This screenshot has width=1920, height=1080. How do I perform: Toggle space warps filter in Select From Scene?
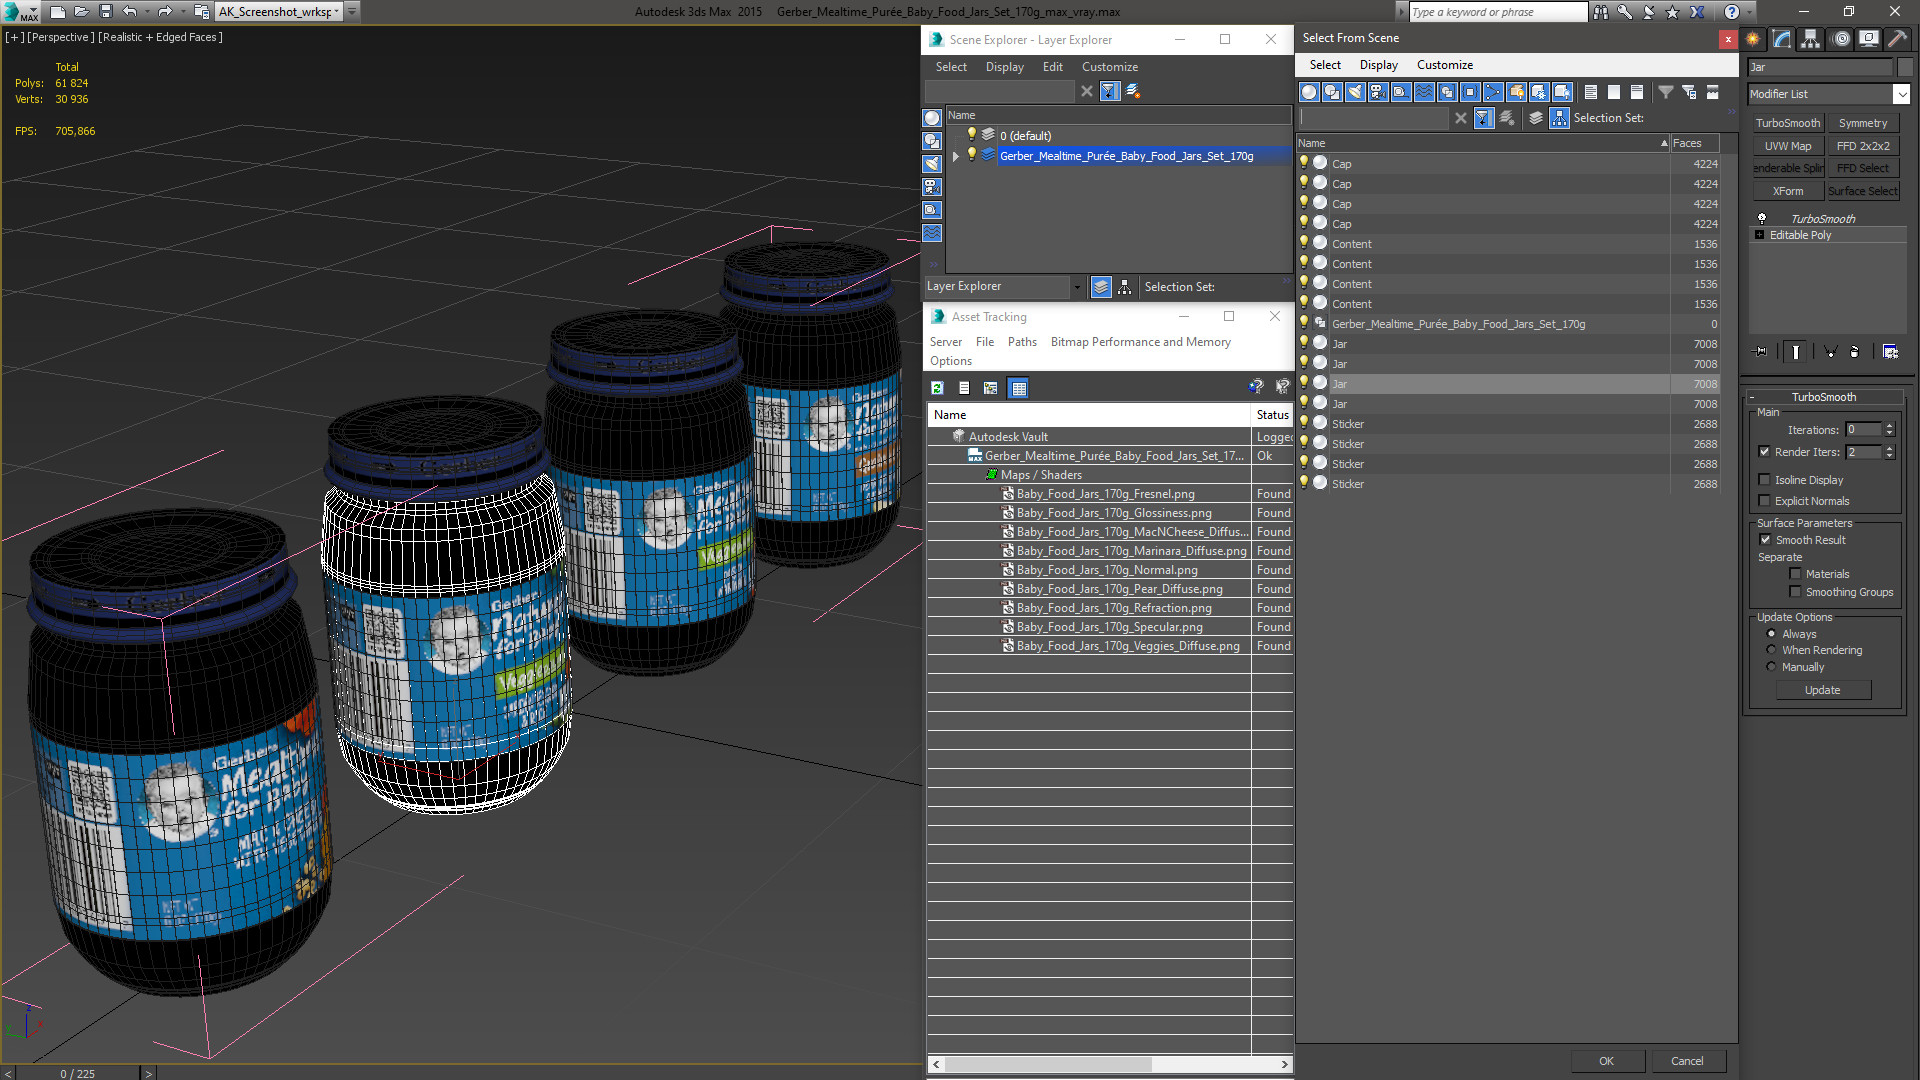(1424, 92)
